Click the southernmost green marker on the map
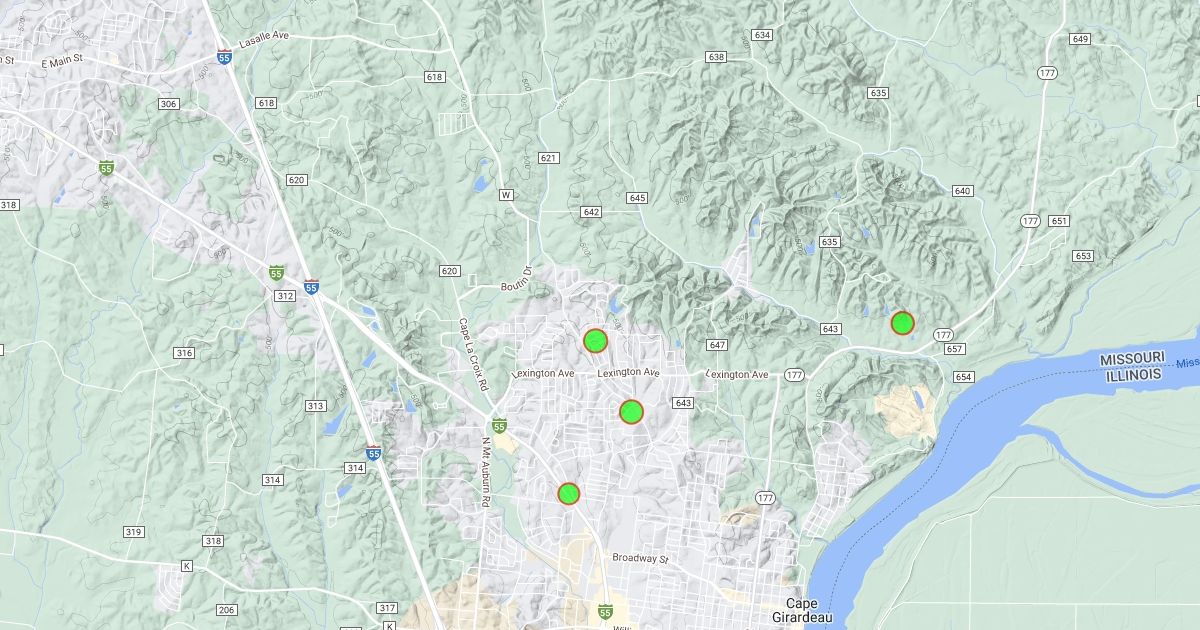Viewport: 1200px width, 630px height. pos(568,493)
